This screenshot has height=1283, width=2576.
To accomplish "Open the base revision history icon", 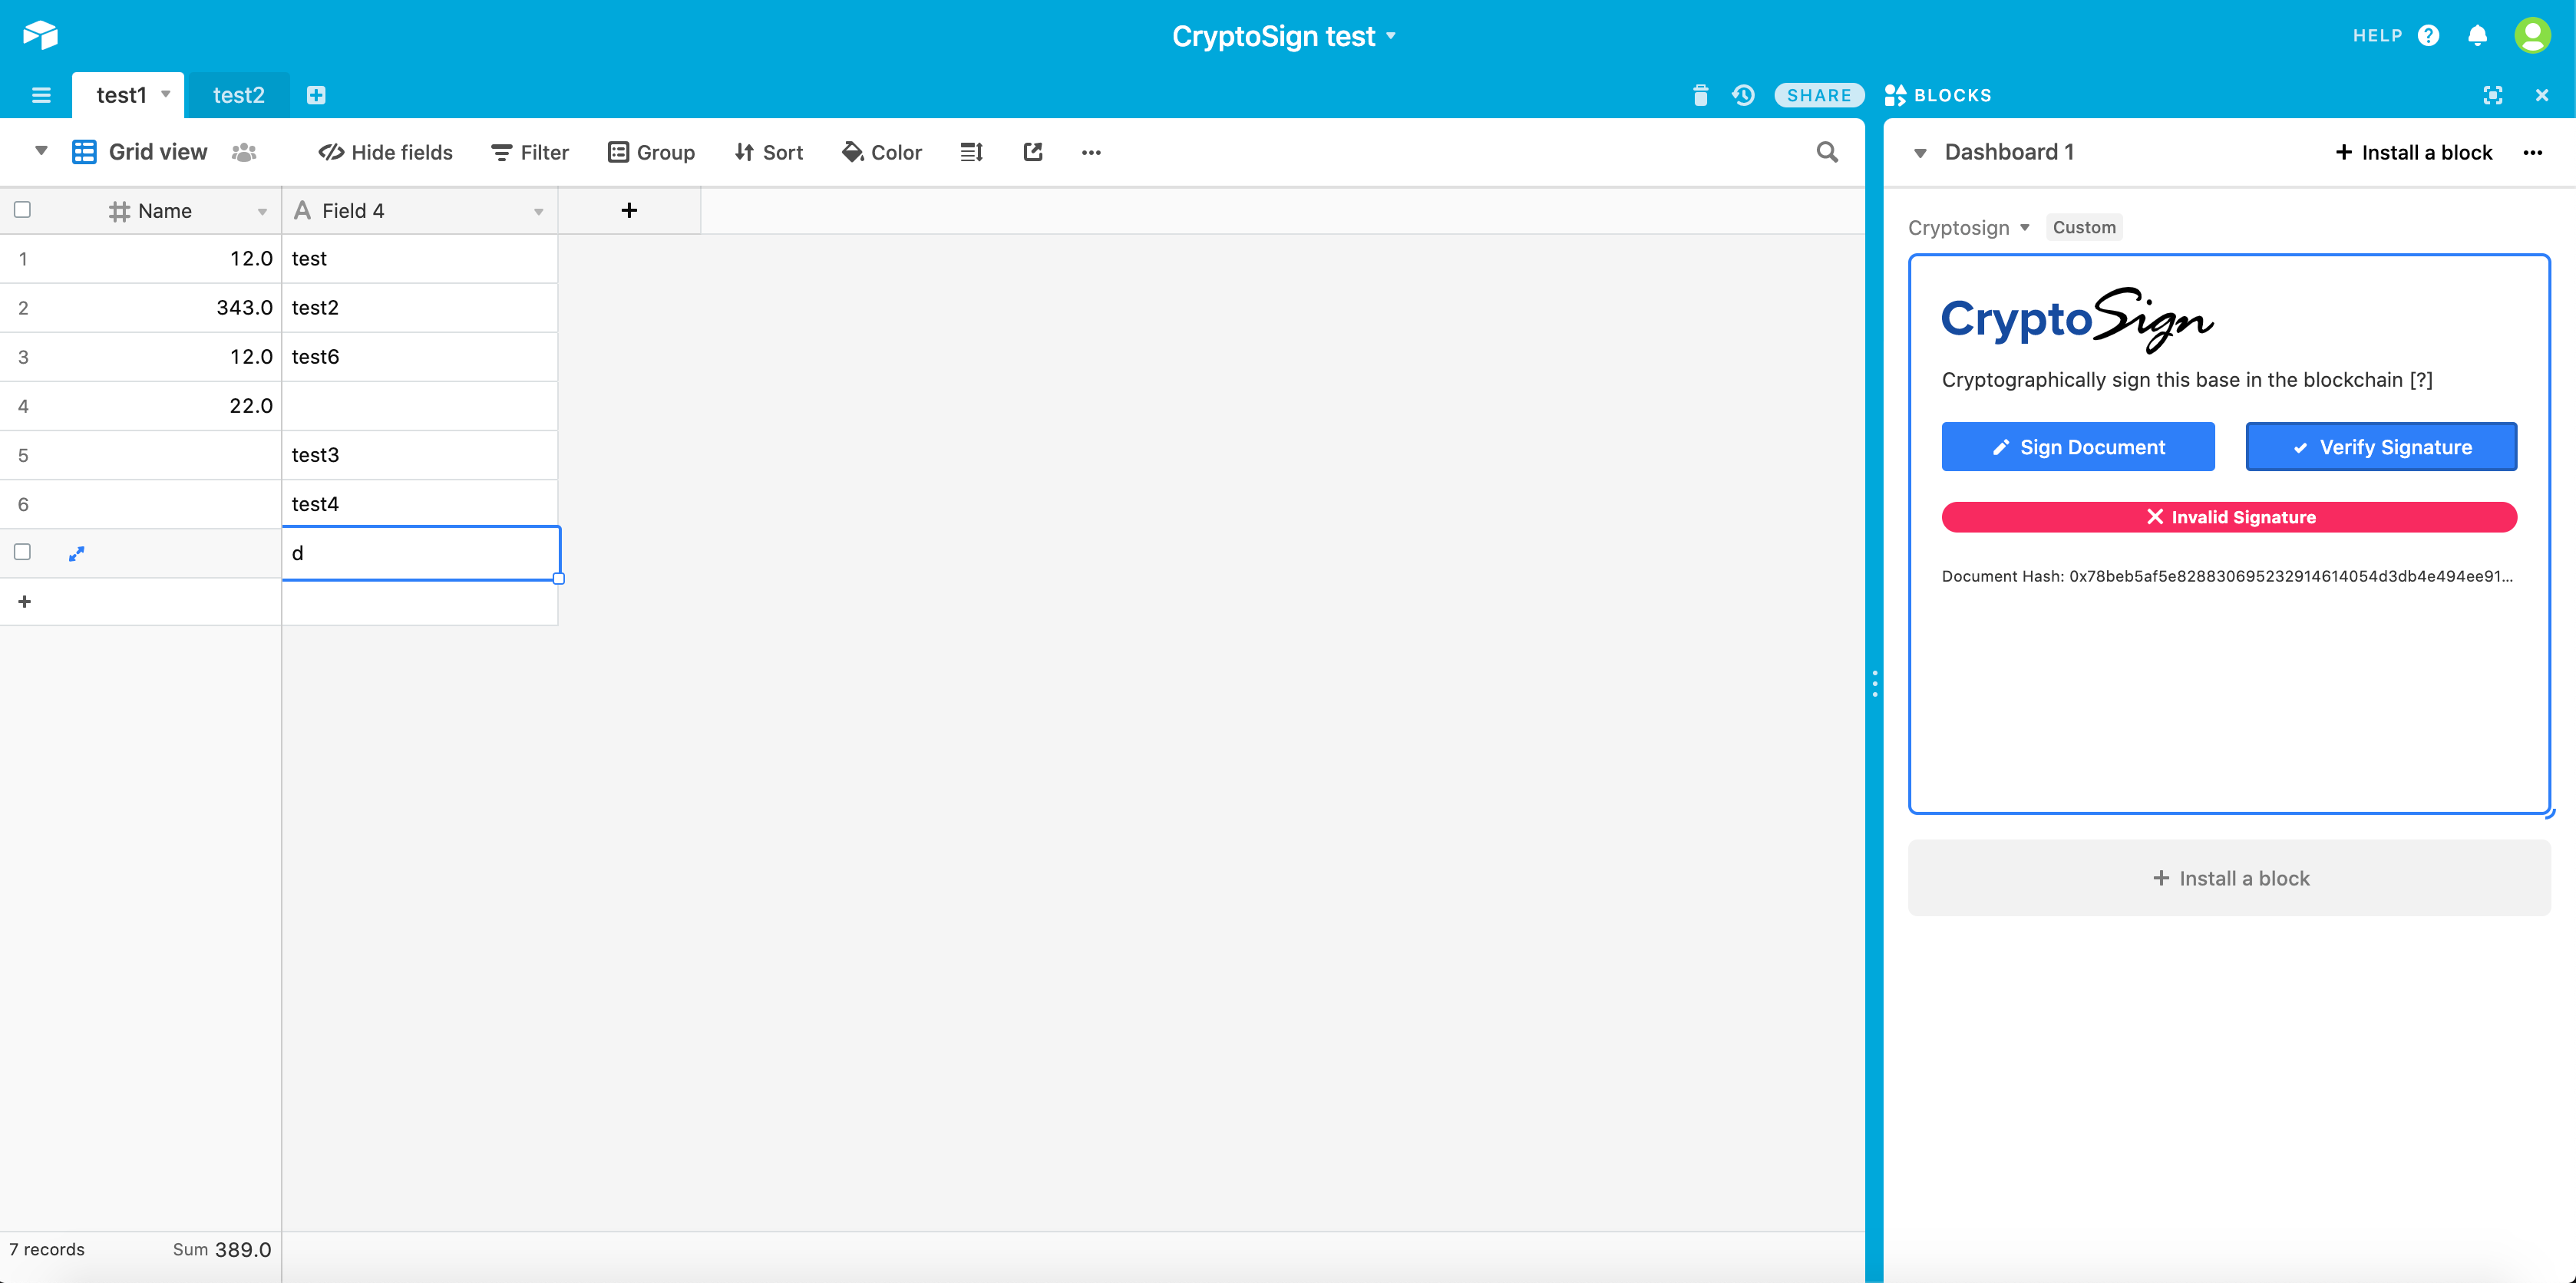I will coord(1743,95).
